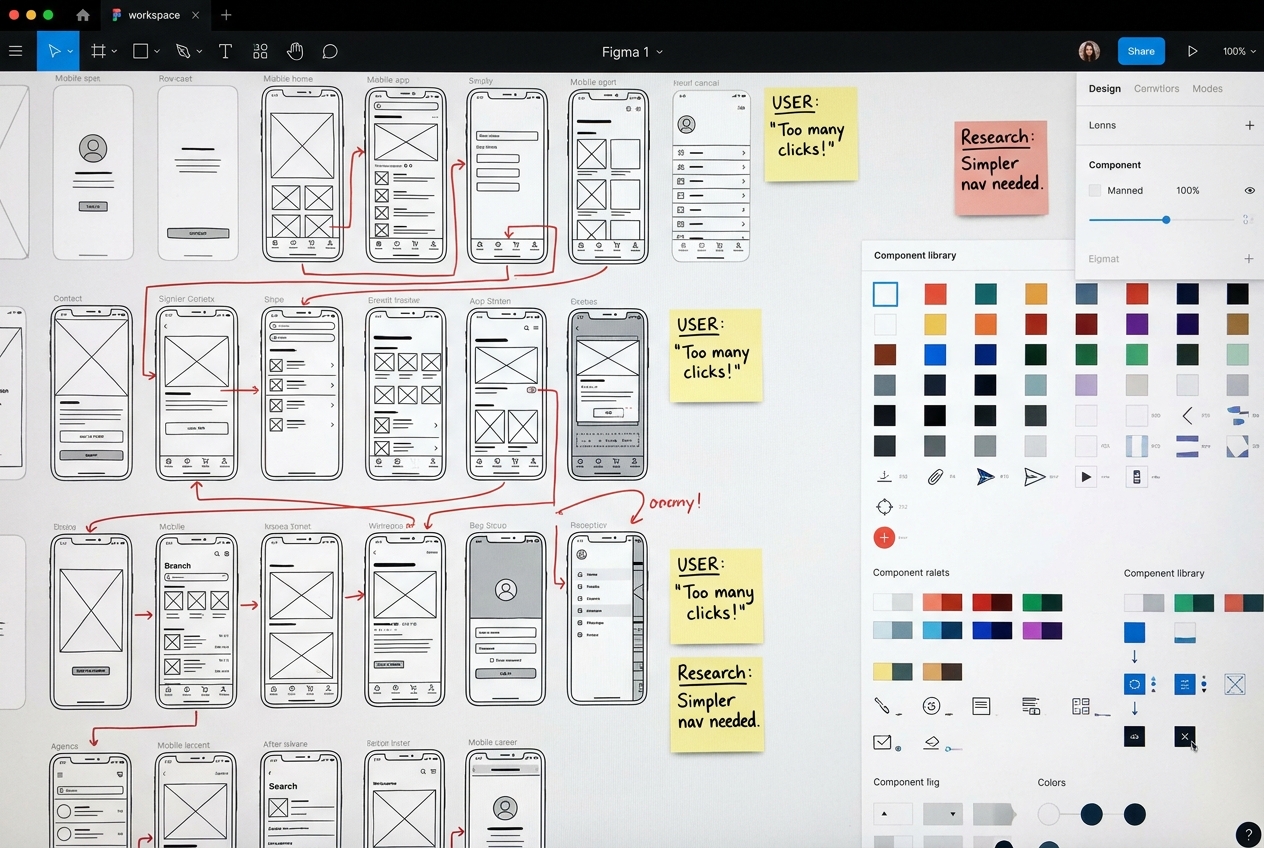This screenshot has height=848, width=1264.
Task: Click the paperclip attachment icon
Action: tap(935, 477)
